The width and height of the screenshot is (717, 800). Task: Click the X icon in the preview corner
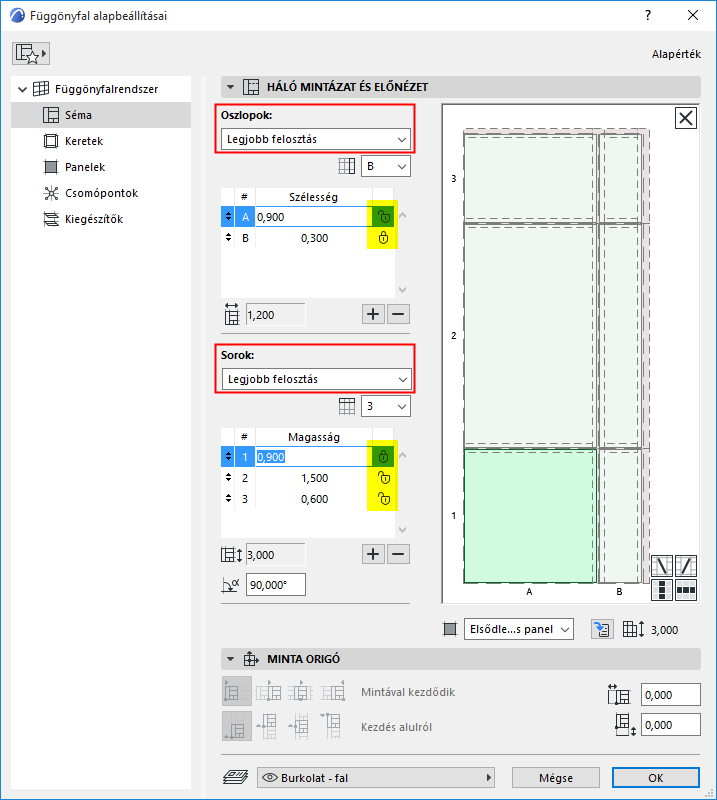click(685, 118)
